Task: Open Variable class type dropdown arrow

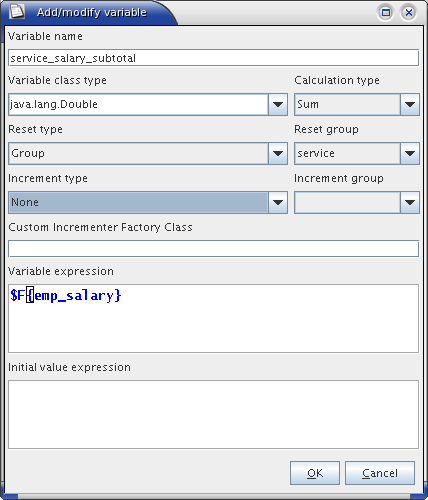Action: pos(278,104)
